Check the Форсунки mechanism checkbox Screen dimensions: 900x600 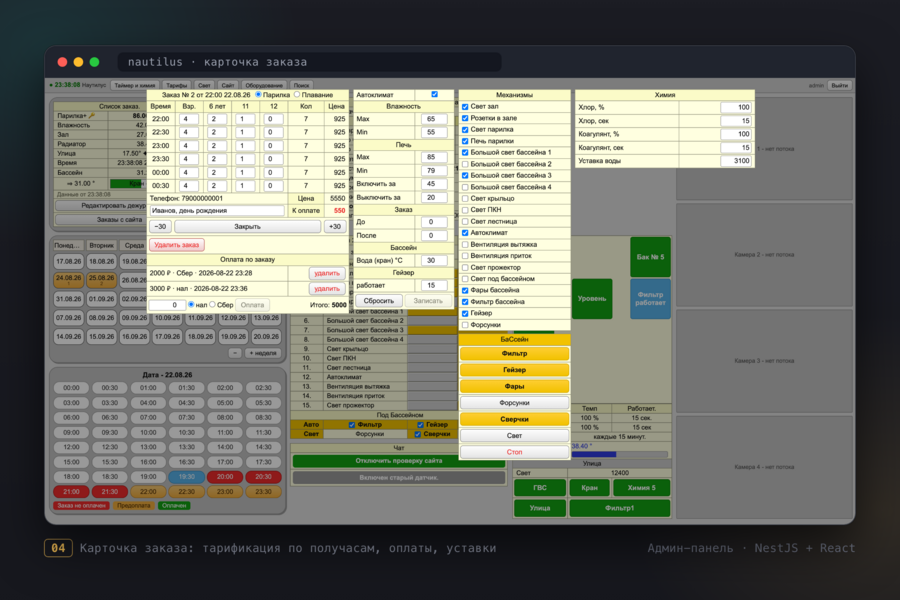[x=465, y=325]
